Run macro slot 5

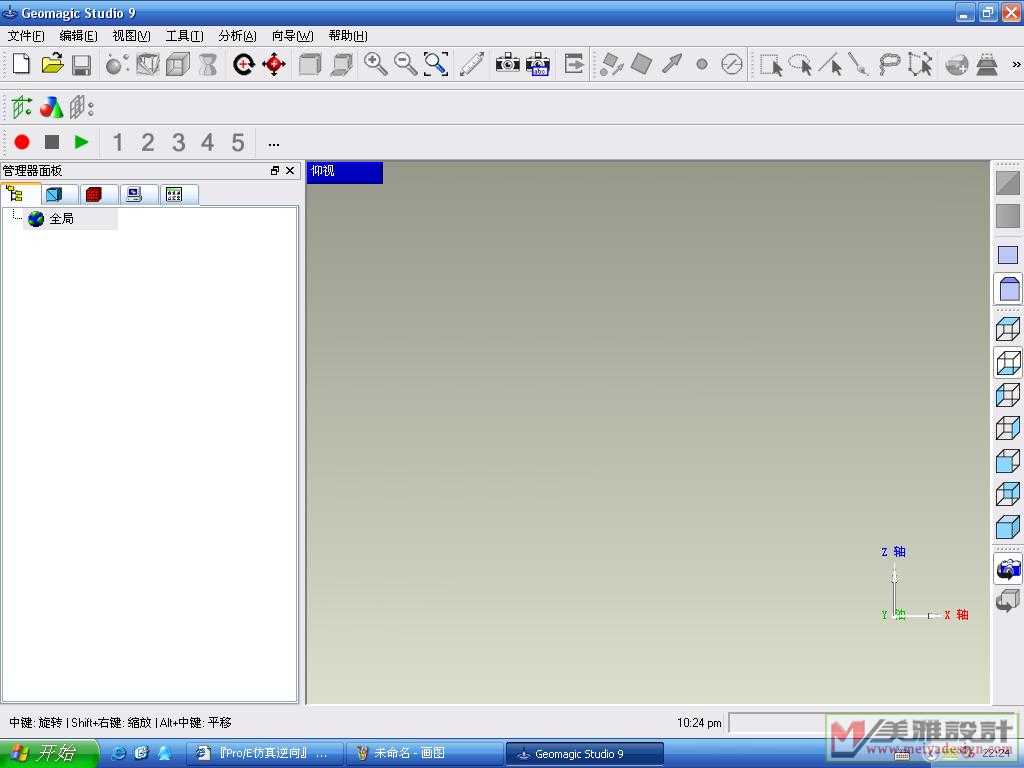coord(238,142)
